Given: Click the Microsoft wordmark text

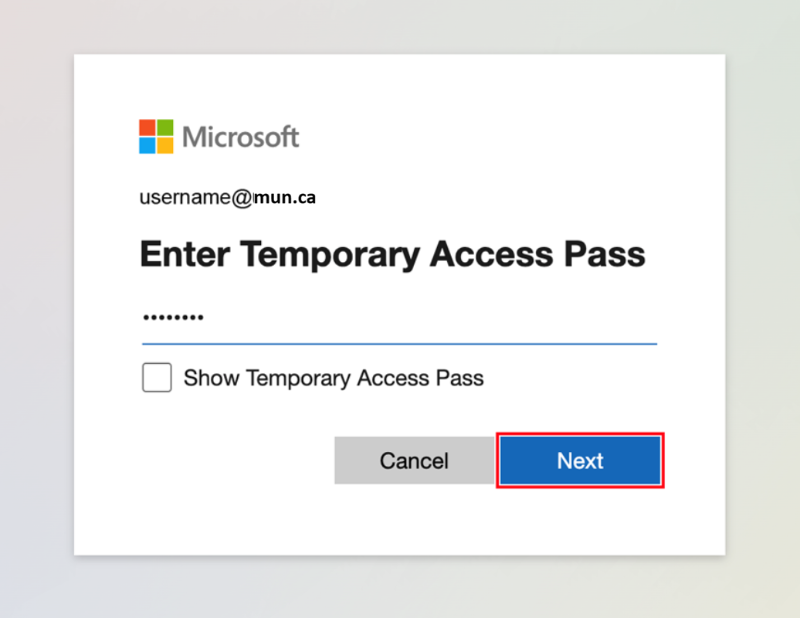Looking at the screenshot, I should coord(240,137).
